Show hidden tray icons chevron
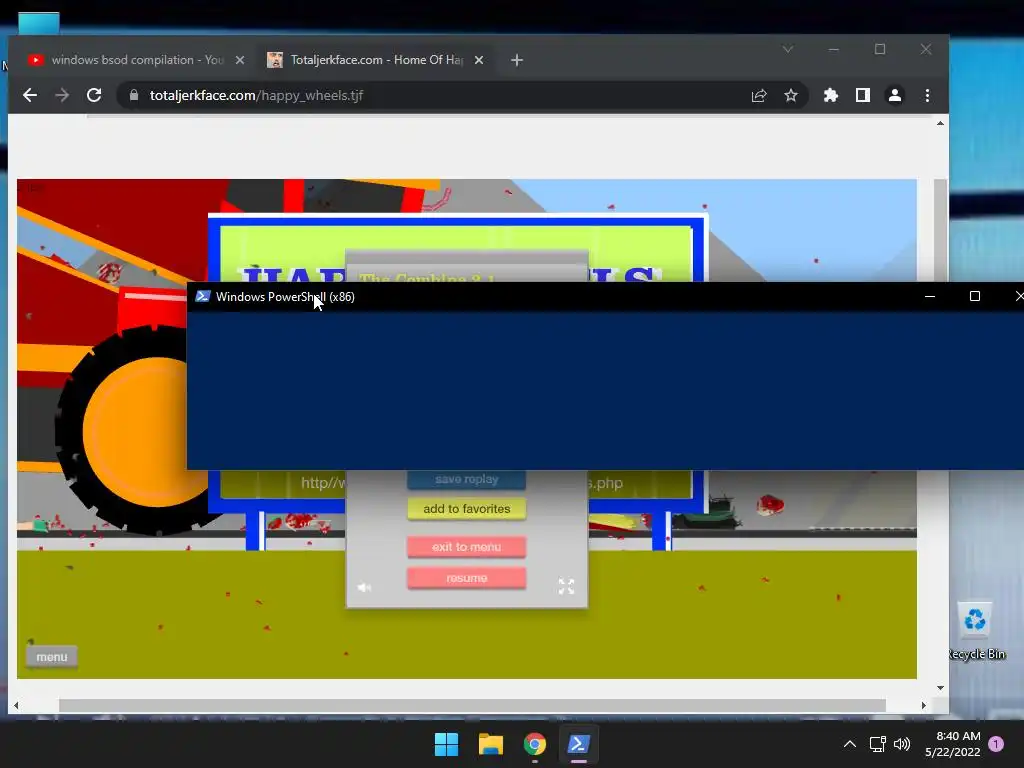The width and height of the screenshot is (1024, 768). click(850, 744)
